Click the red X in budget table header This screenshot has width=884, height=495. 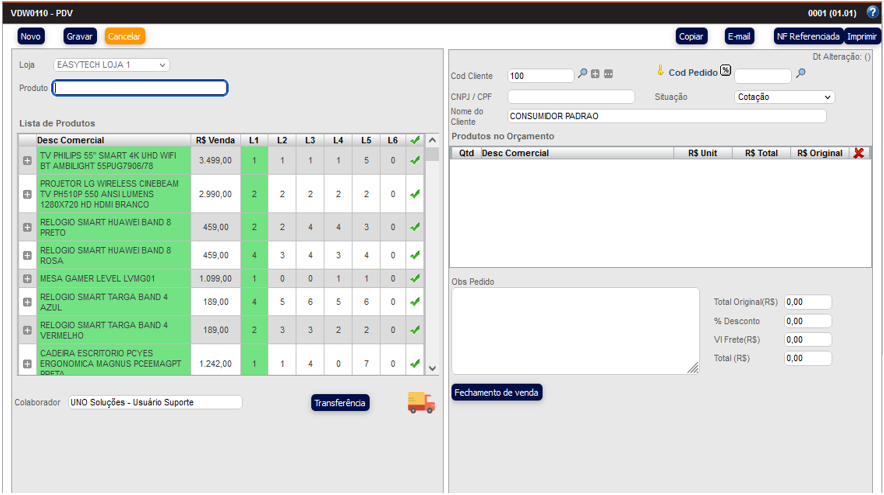(858, 153)
